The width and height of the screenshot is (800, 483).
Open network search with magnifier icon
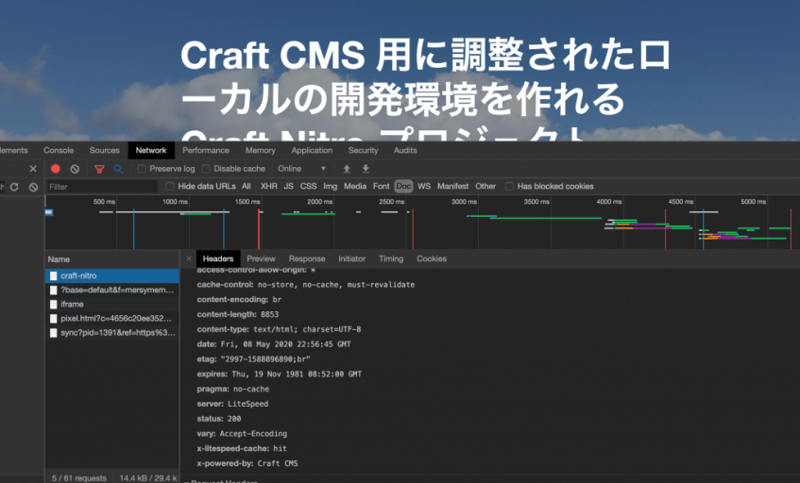pos(118,169)
